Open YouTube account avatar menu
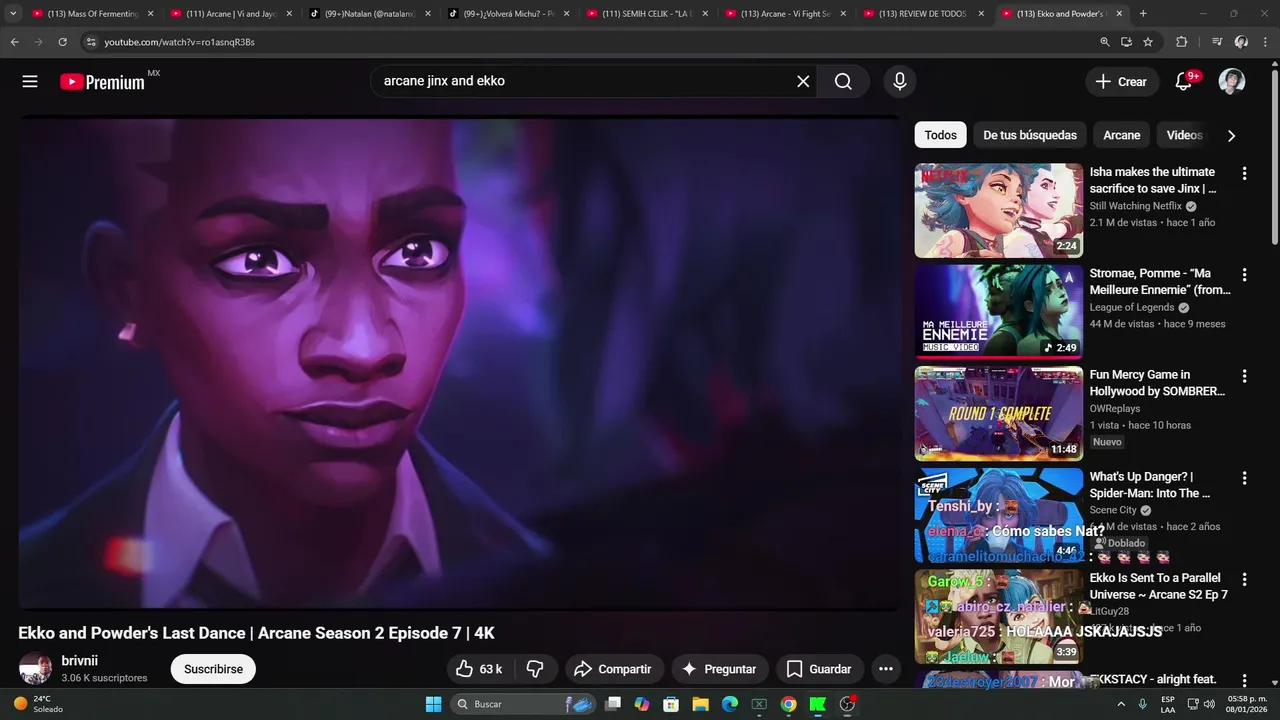1280x720 pixels. 1232,82
